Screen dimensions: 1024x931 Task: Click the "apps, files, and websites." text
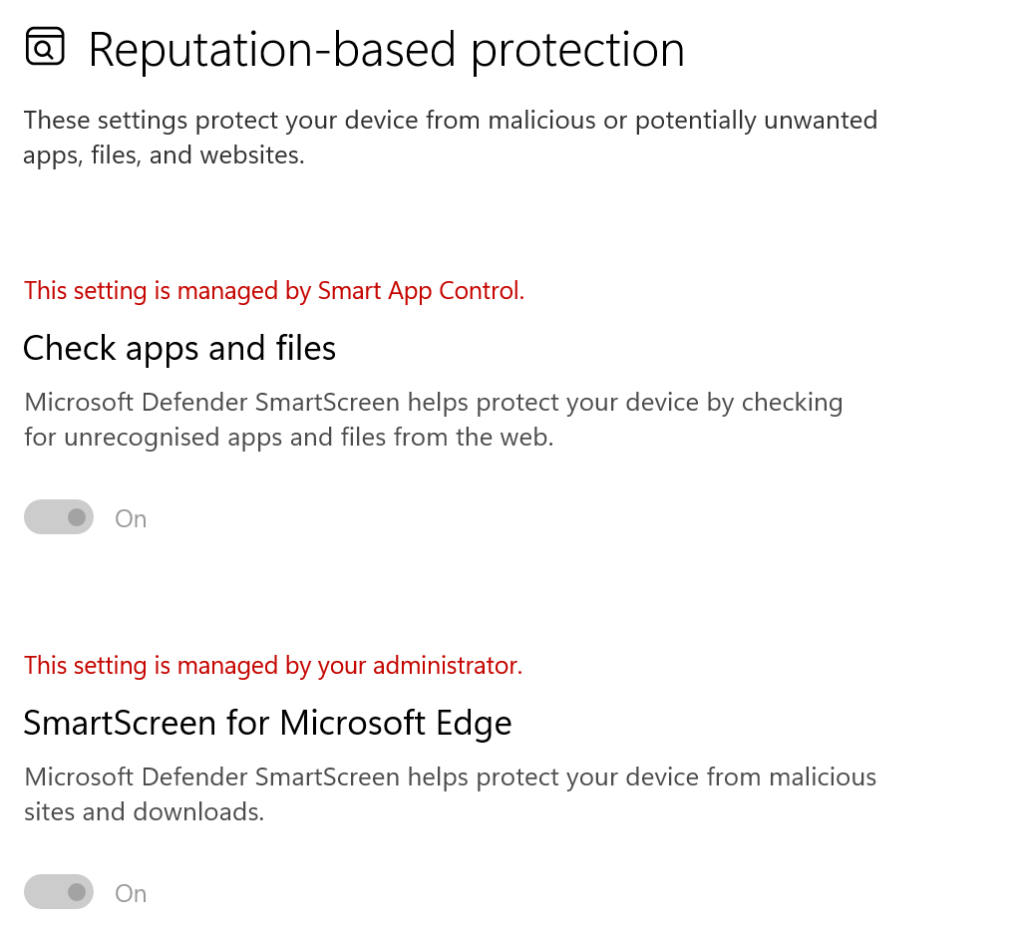(x=164, y=156)
